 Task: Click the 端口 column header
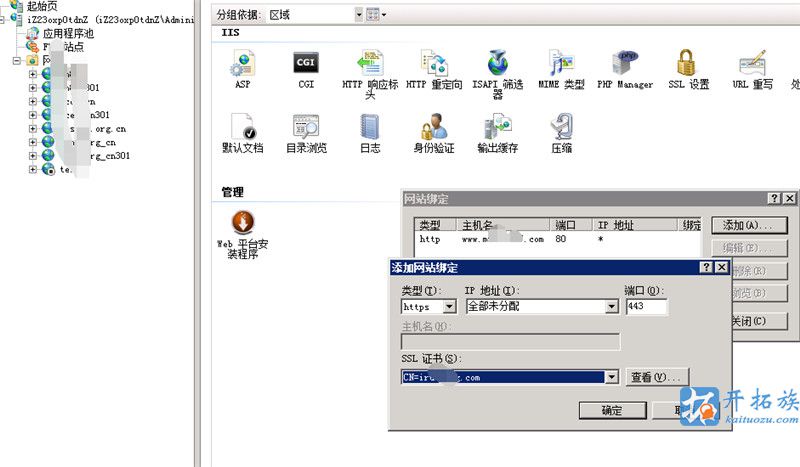point(571,225)
